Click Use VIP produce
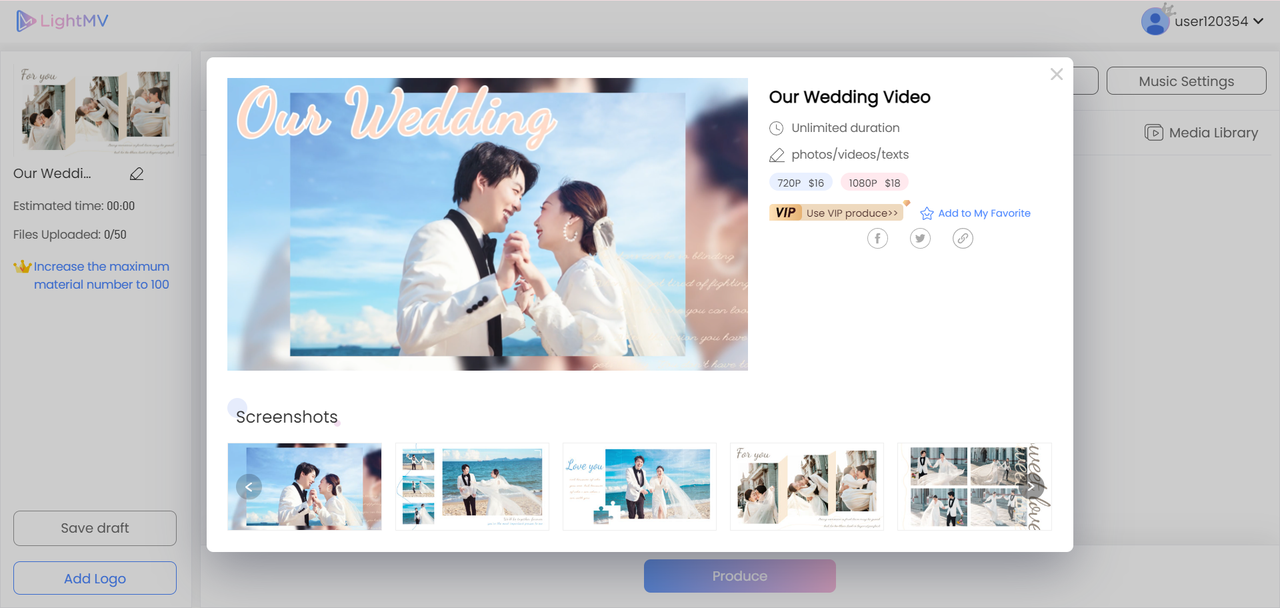 (x=852, y=213)
